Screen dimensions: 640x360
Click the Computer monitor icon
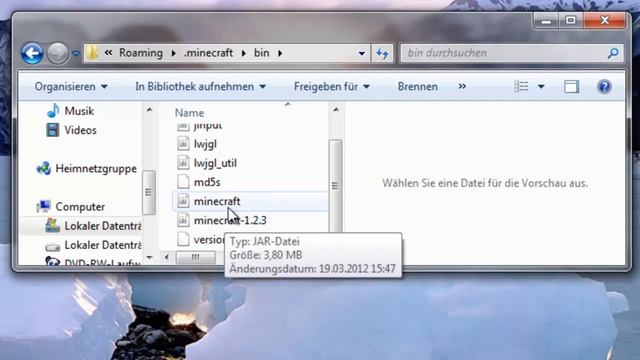coord(43,207)
